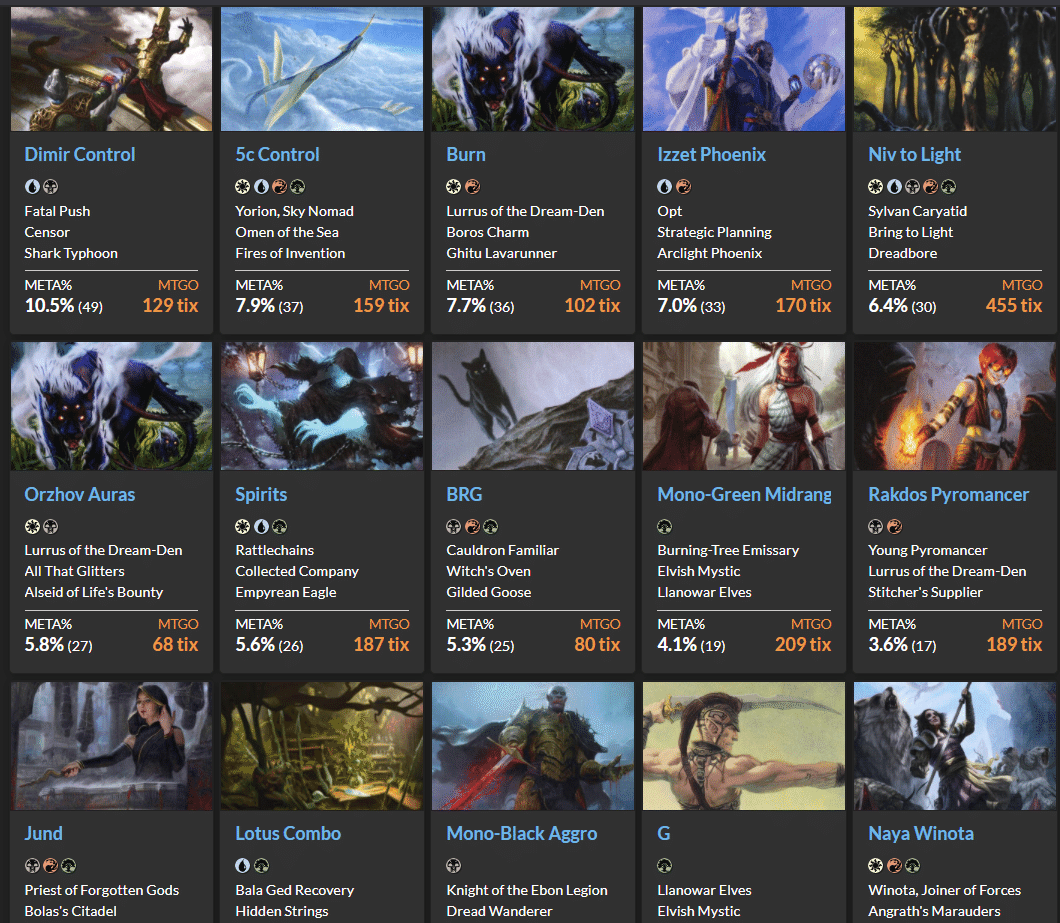The image size is (1060, 923).
Task: Click the Spirits deck card artwork
Action: (322, 406)
